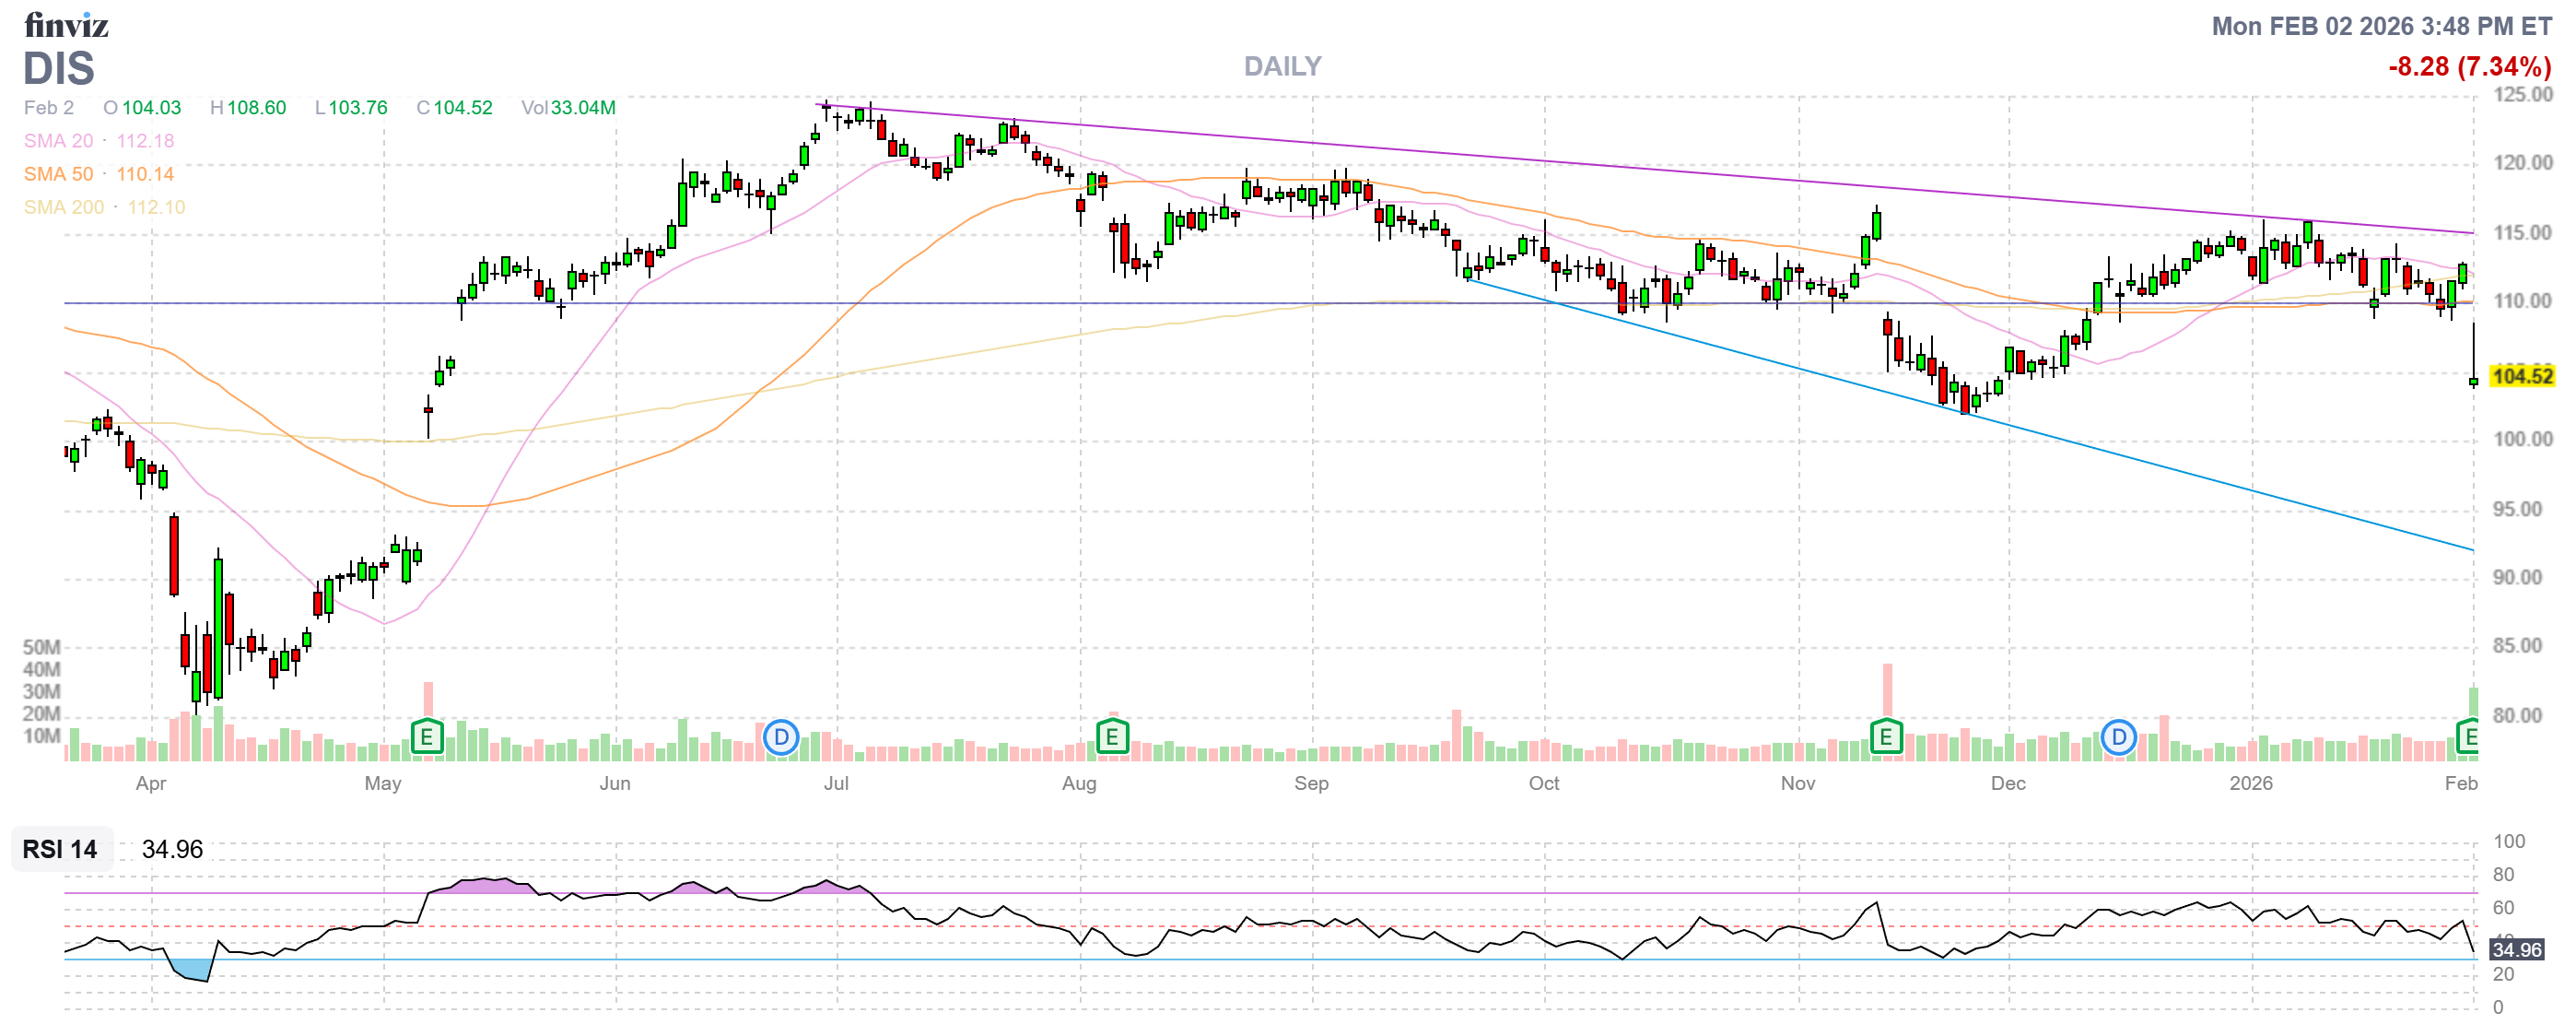Click the SMA 20 indicator label
The image size is (2576, 1036).
(x=59, y=141)
